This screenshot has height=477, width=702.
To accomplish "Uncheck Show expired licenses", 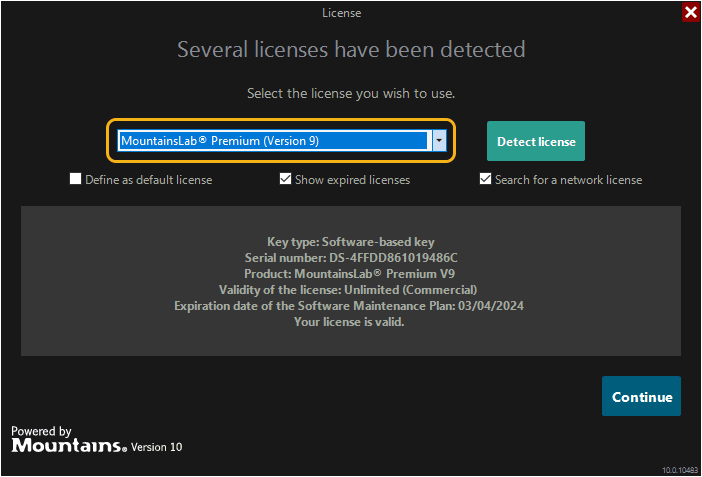I will click(x=285, y=179).
